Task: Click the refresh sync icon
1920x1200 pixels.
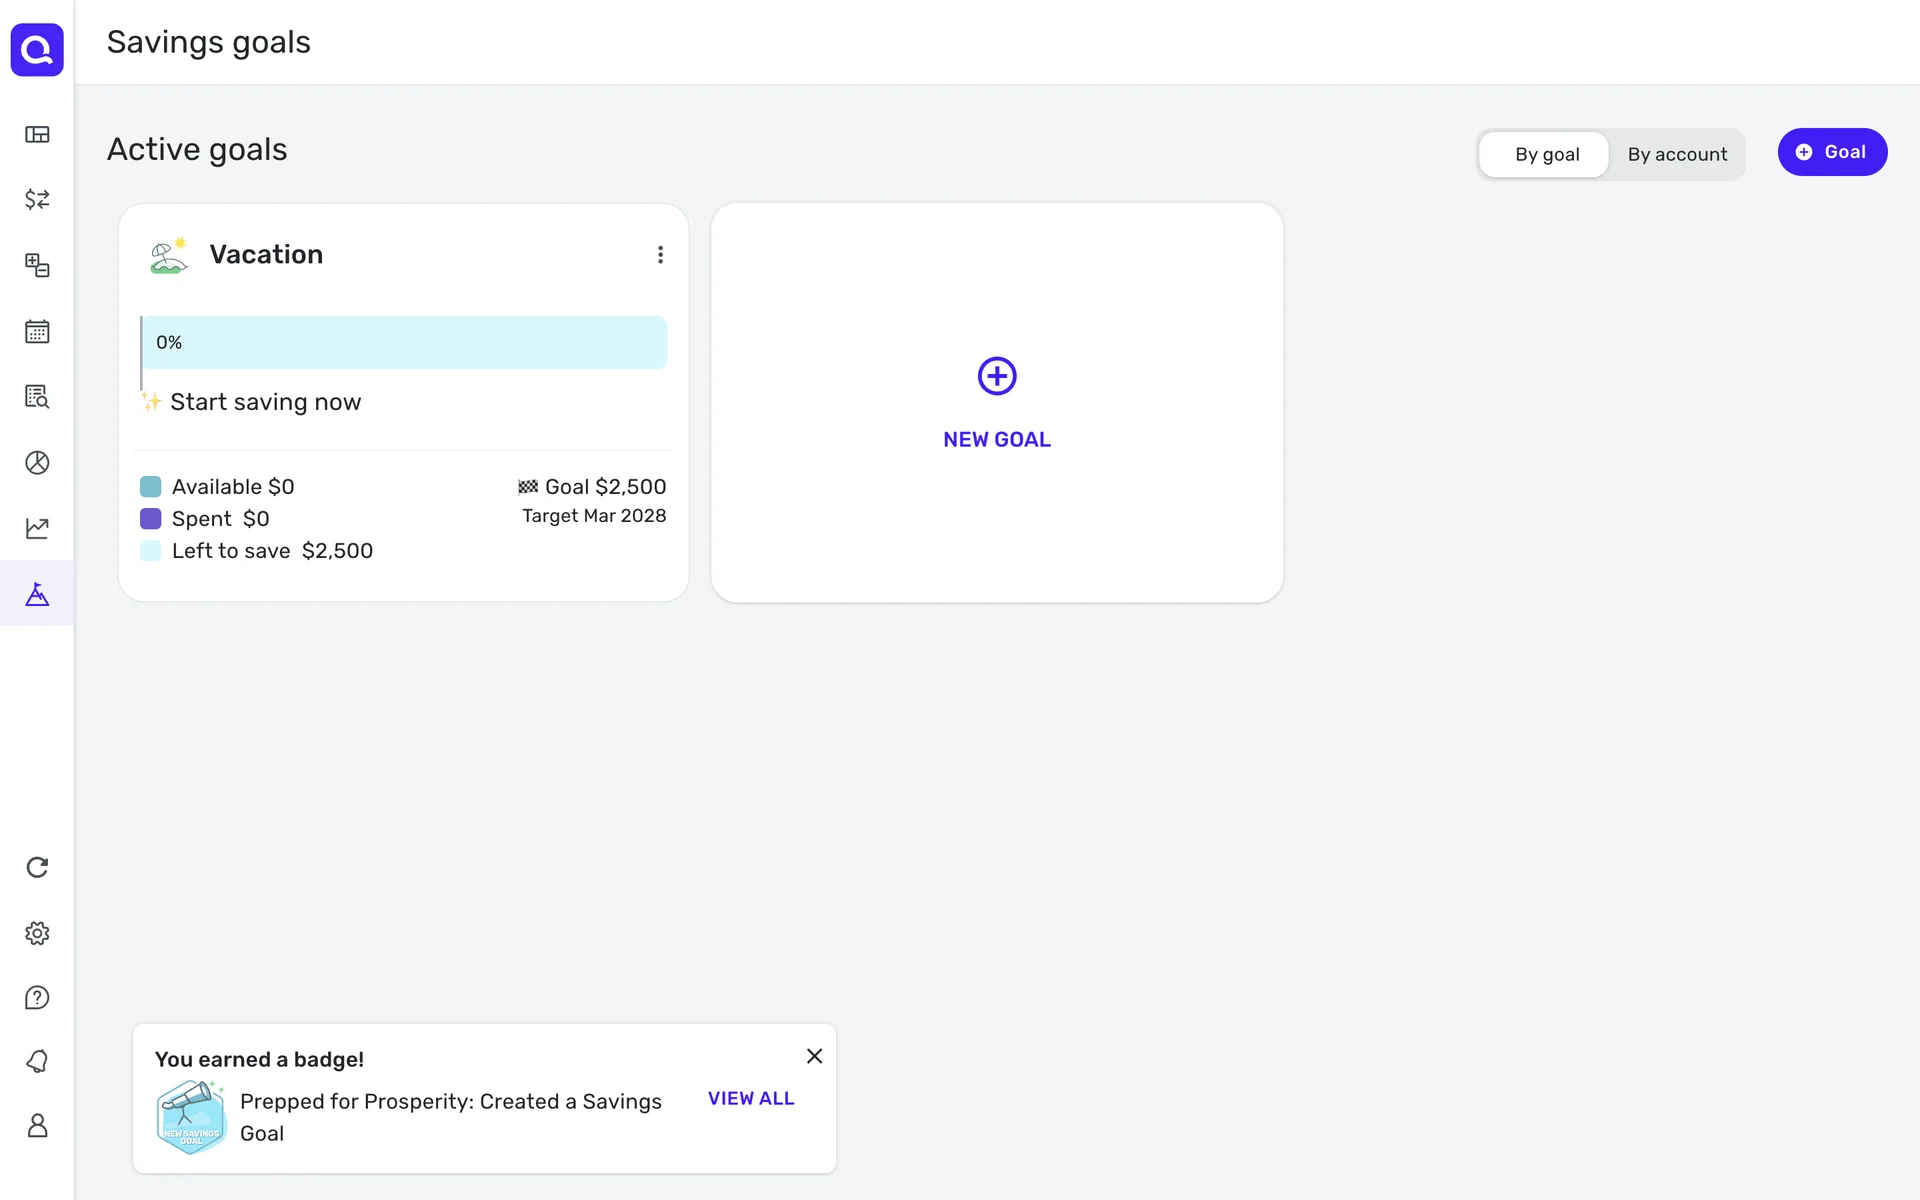Action: click(x=37, y=867)
